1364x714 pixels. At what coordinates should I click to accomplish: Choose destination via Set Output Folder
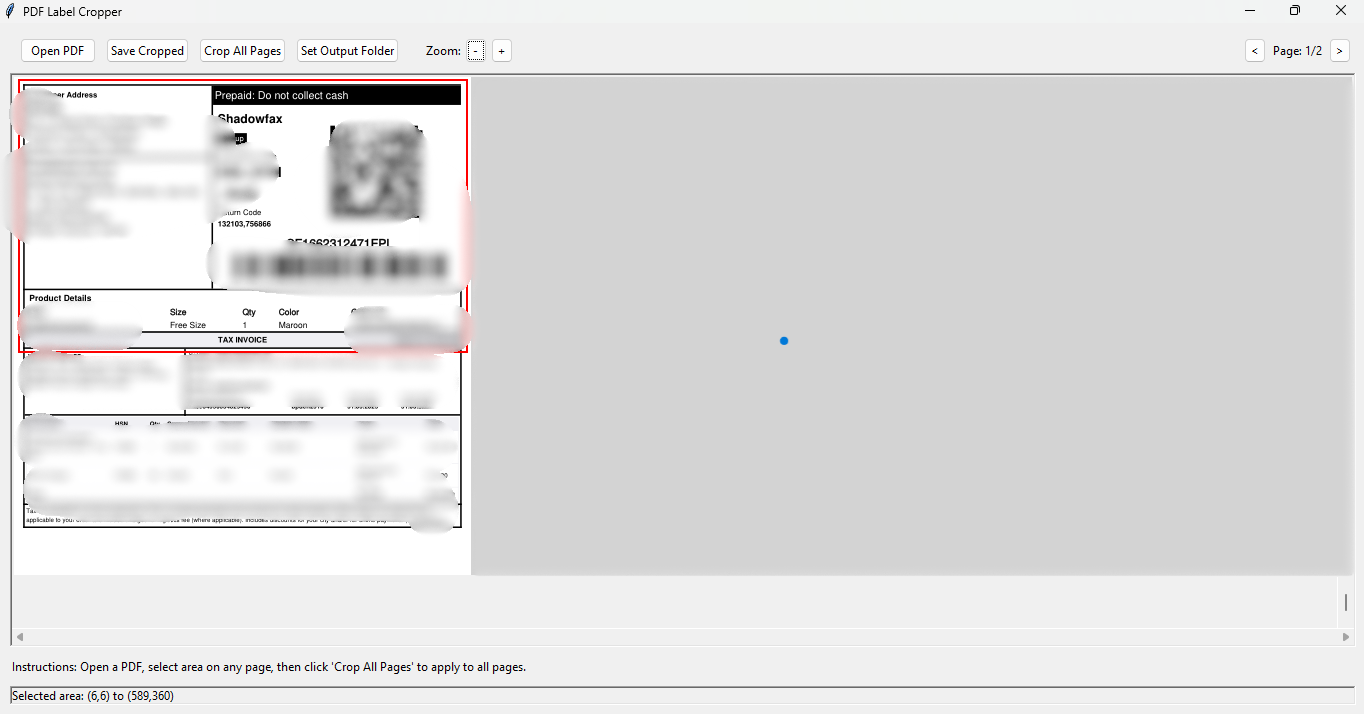click(348, 51)
